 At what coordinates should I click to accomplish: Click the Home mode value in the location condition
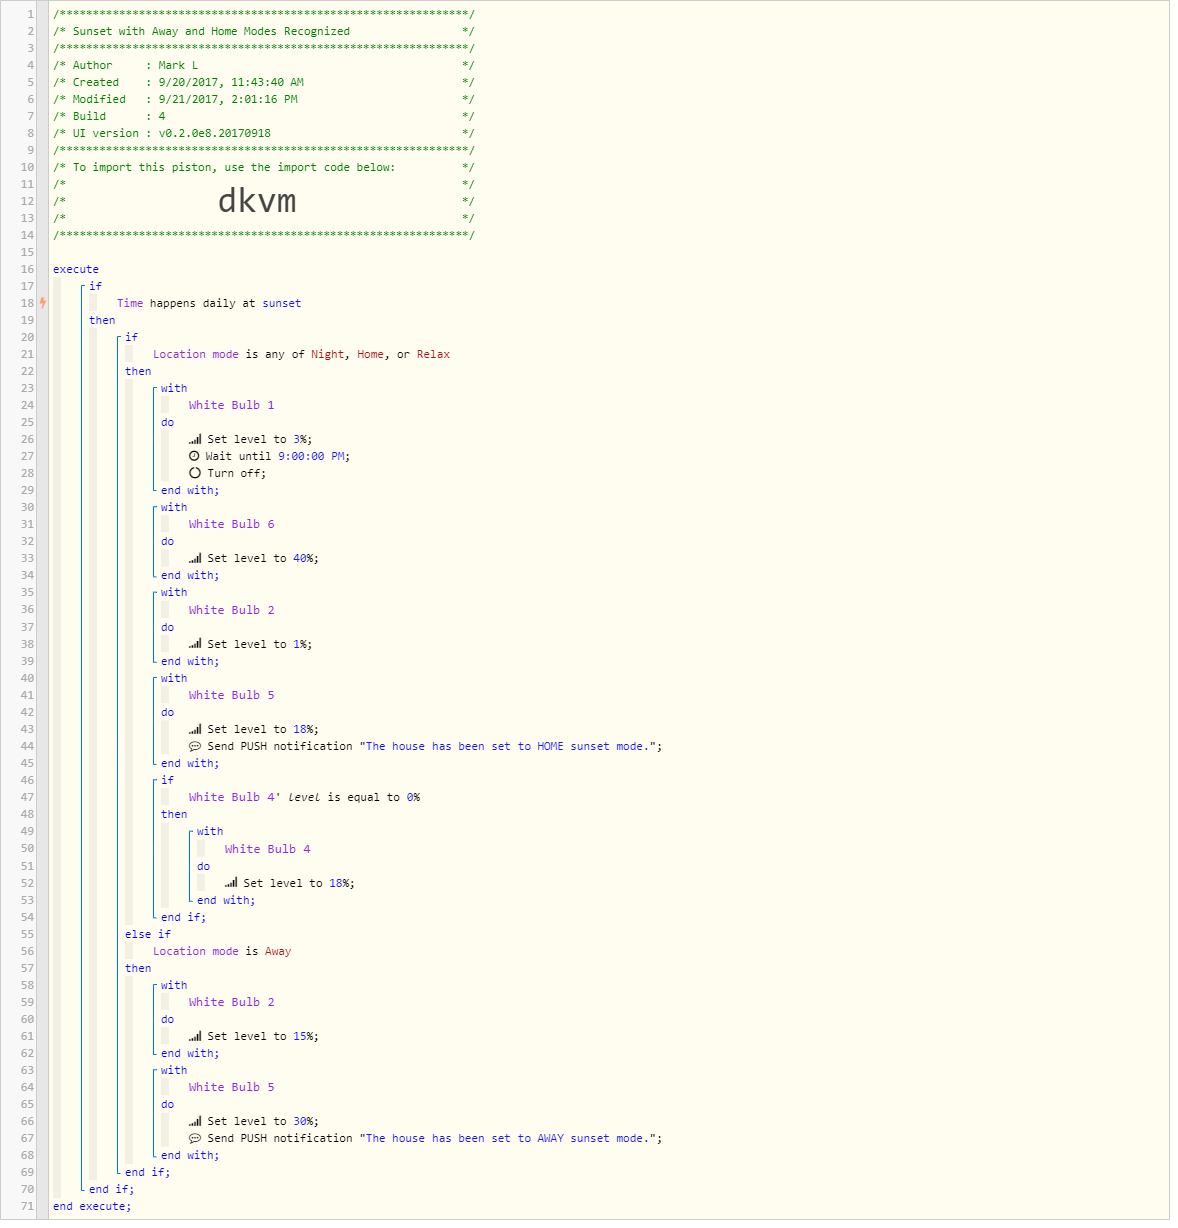pyautogui.click(x=370, y=354)
